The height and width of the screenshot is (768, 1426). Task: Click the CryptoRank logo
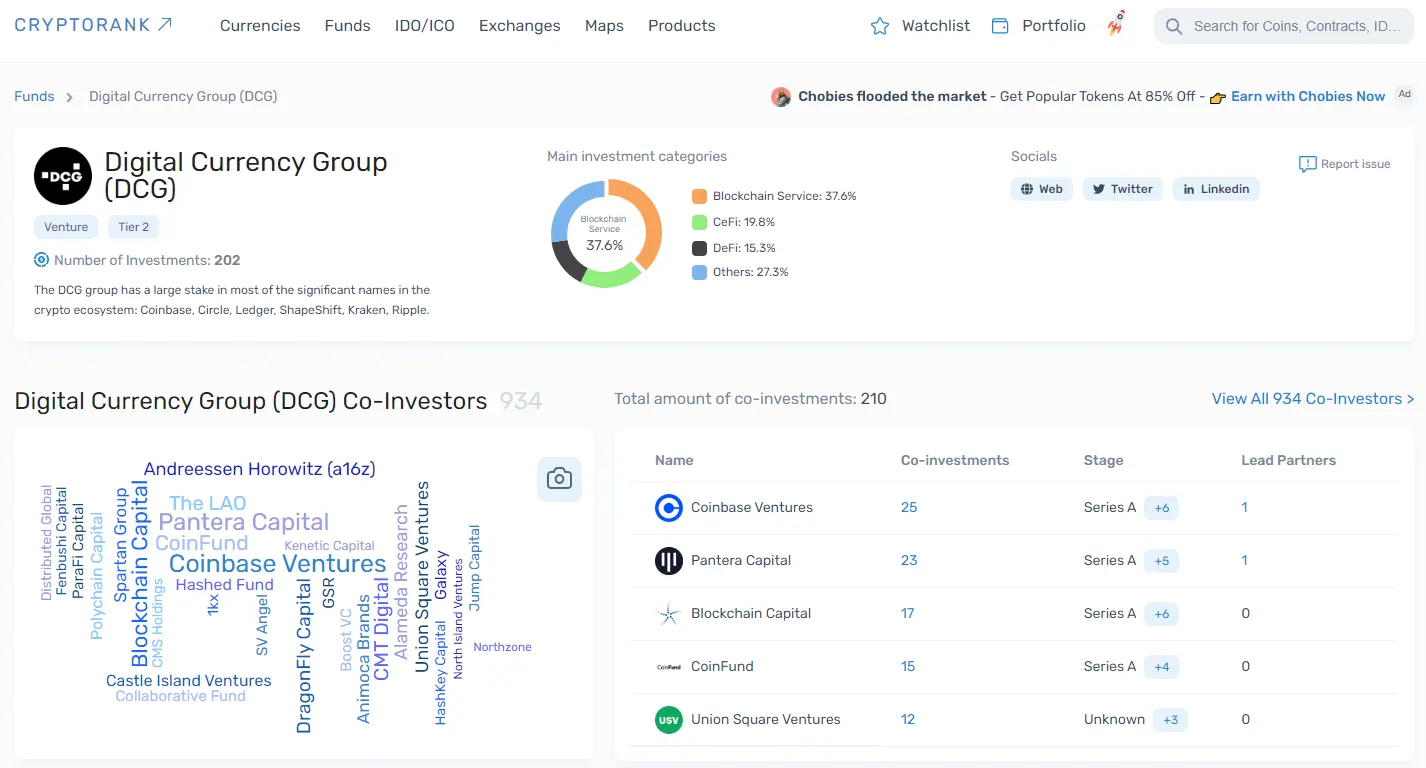tap(93, 25)
